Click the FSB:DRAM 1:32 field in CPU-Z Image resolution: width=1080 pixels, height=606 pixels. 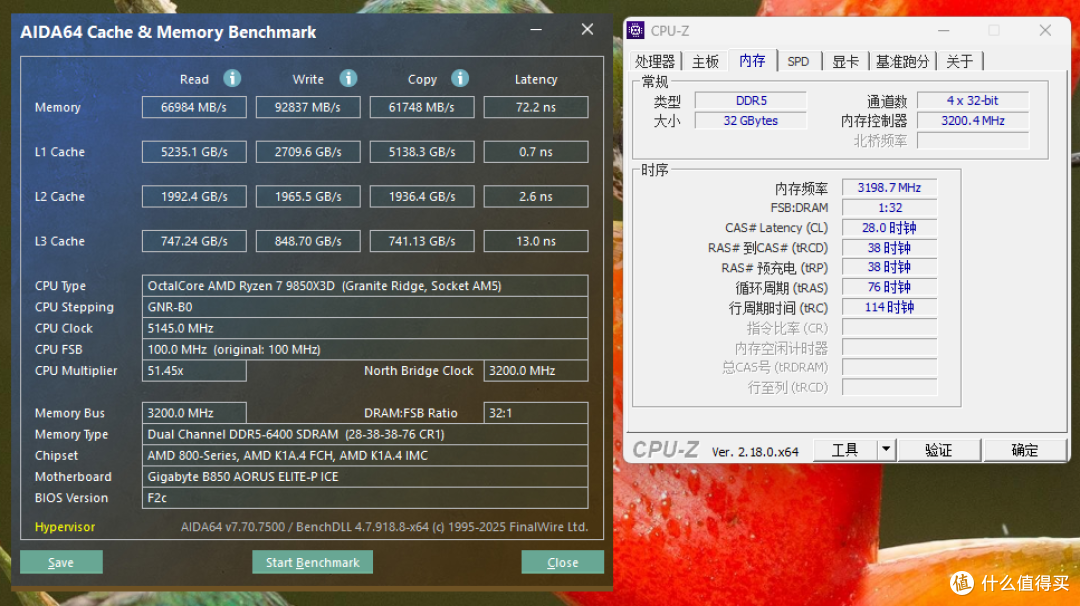click(889, 208)
